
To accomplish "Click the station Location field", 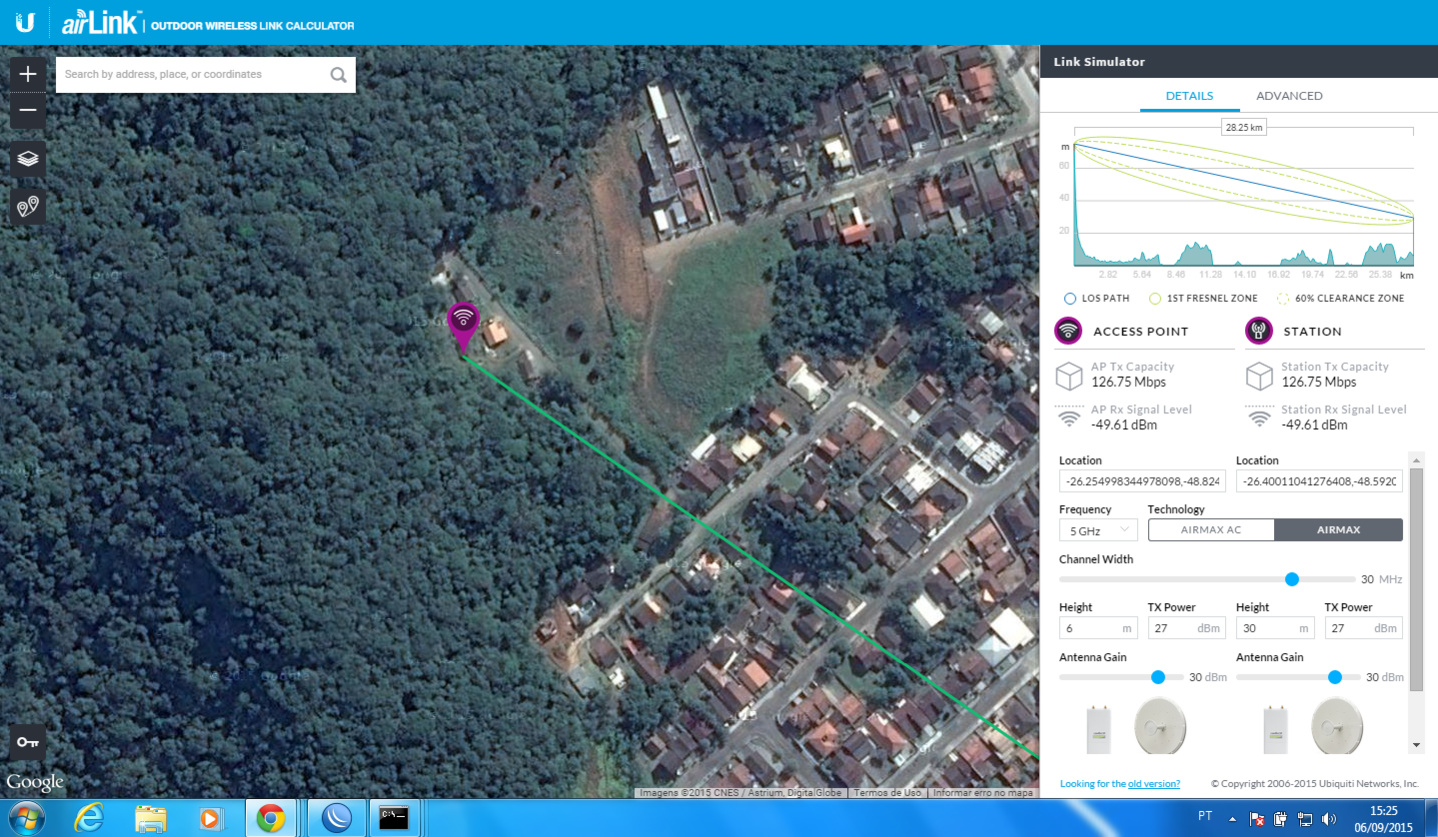I will coord(1319,481).
